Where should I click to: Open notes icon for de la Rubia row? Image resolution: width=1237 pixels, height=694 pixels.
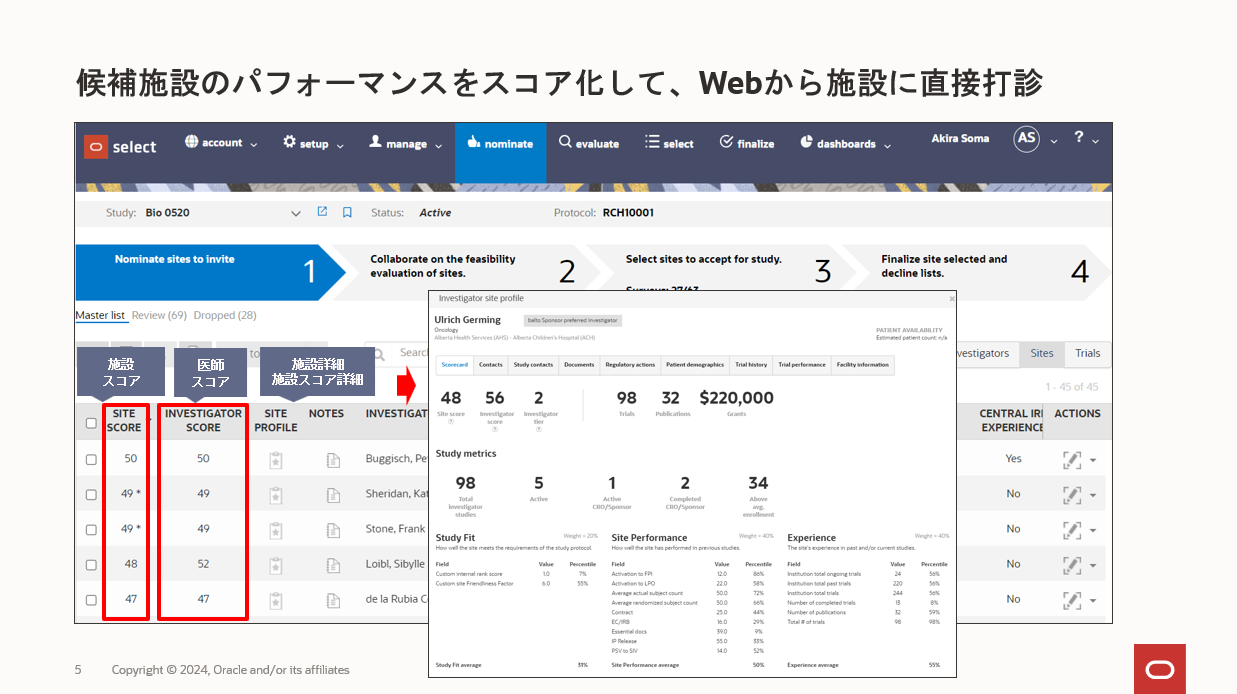click(334, 599)
